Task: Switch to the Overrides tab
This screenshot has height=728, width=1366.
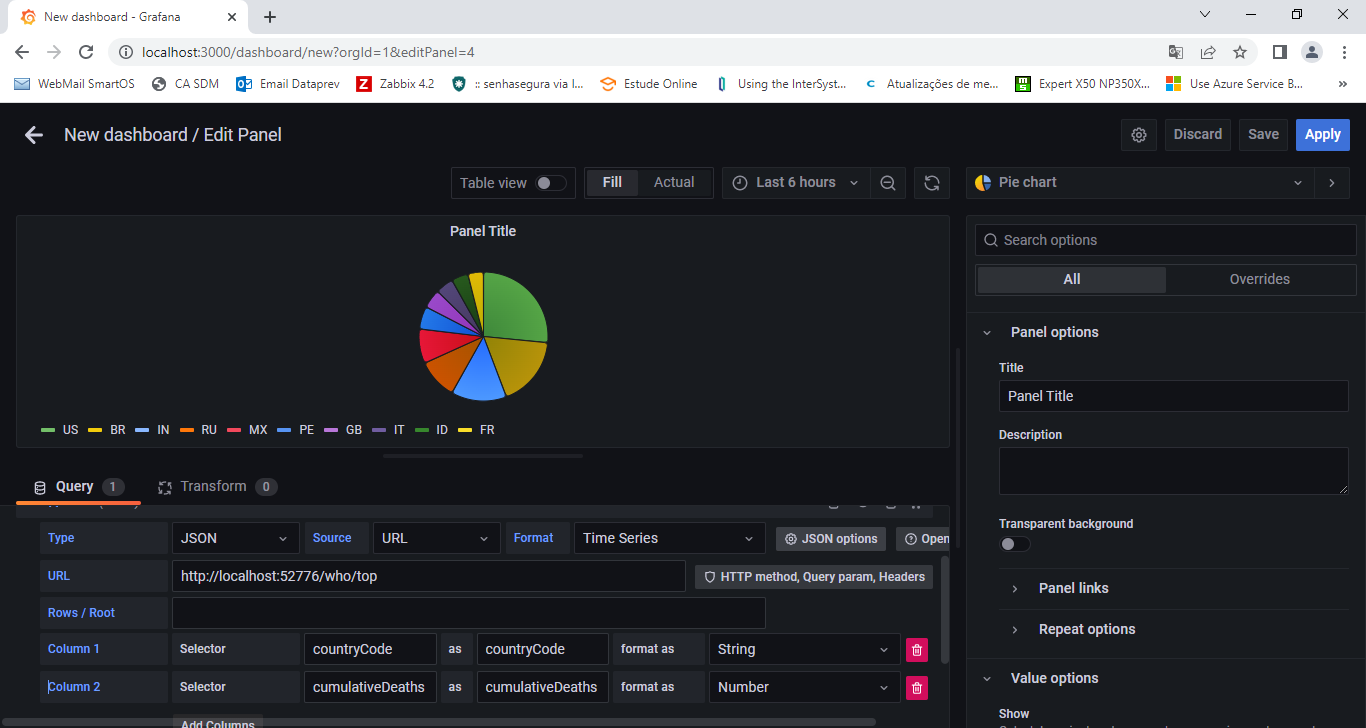Action: click(x=1259, y=279)
